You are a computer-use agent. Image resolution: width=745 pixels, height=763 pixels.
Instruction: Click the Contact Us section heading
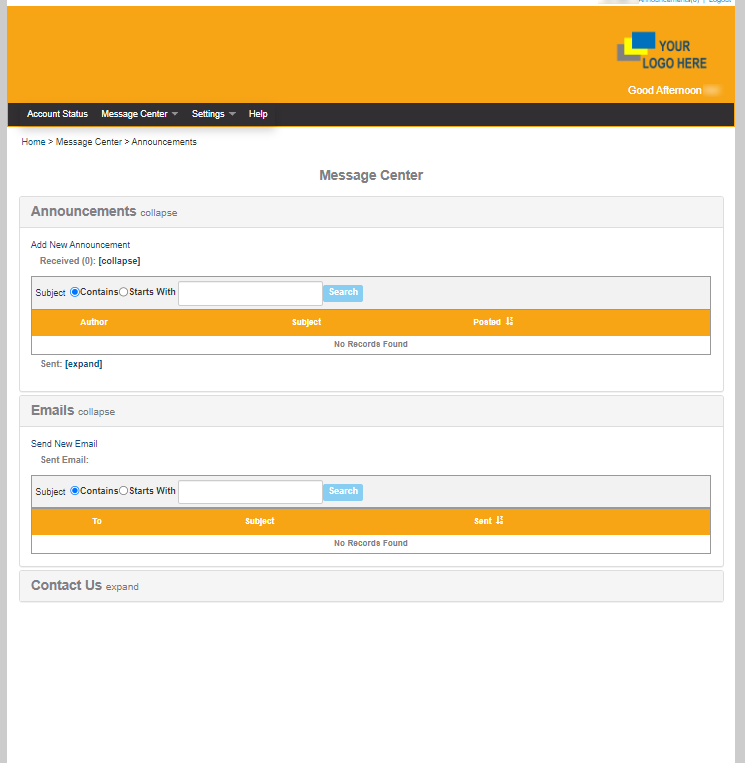coord(66,585)
